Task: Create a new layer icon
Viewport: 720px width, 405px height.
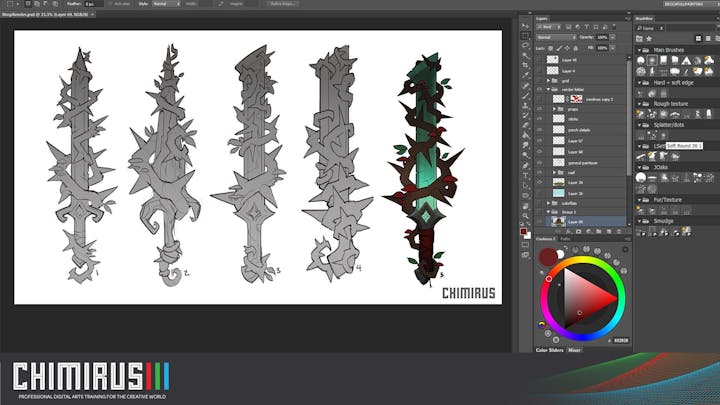Action: (609, 231)
